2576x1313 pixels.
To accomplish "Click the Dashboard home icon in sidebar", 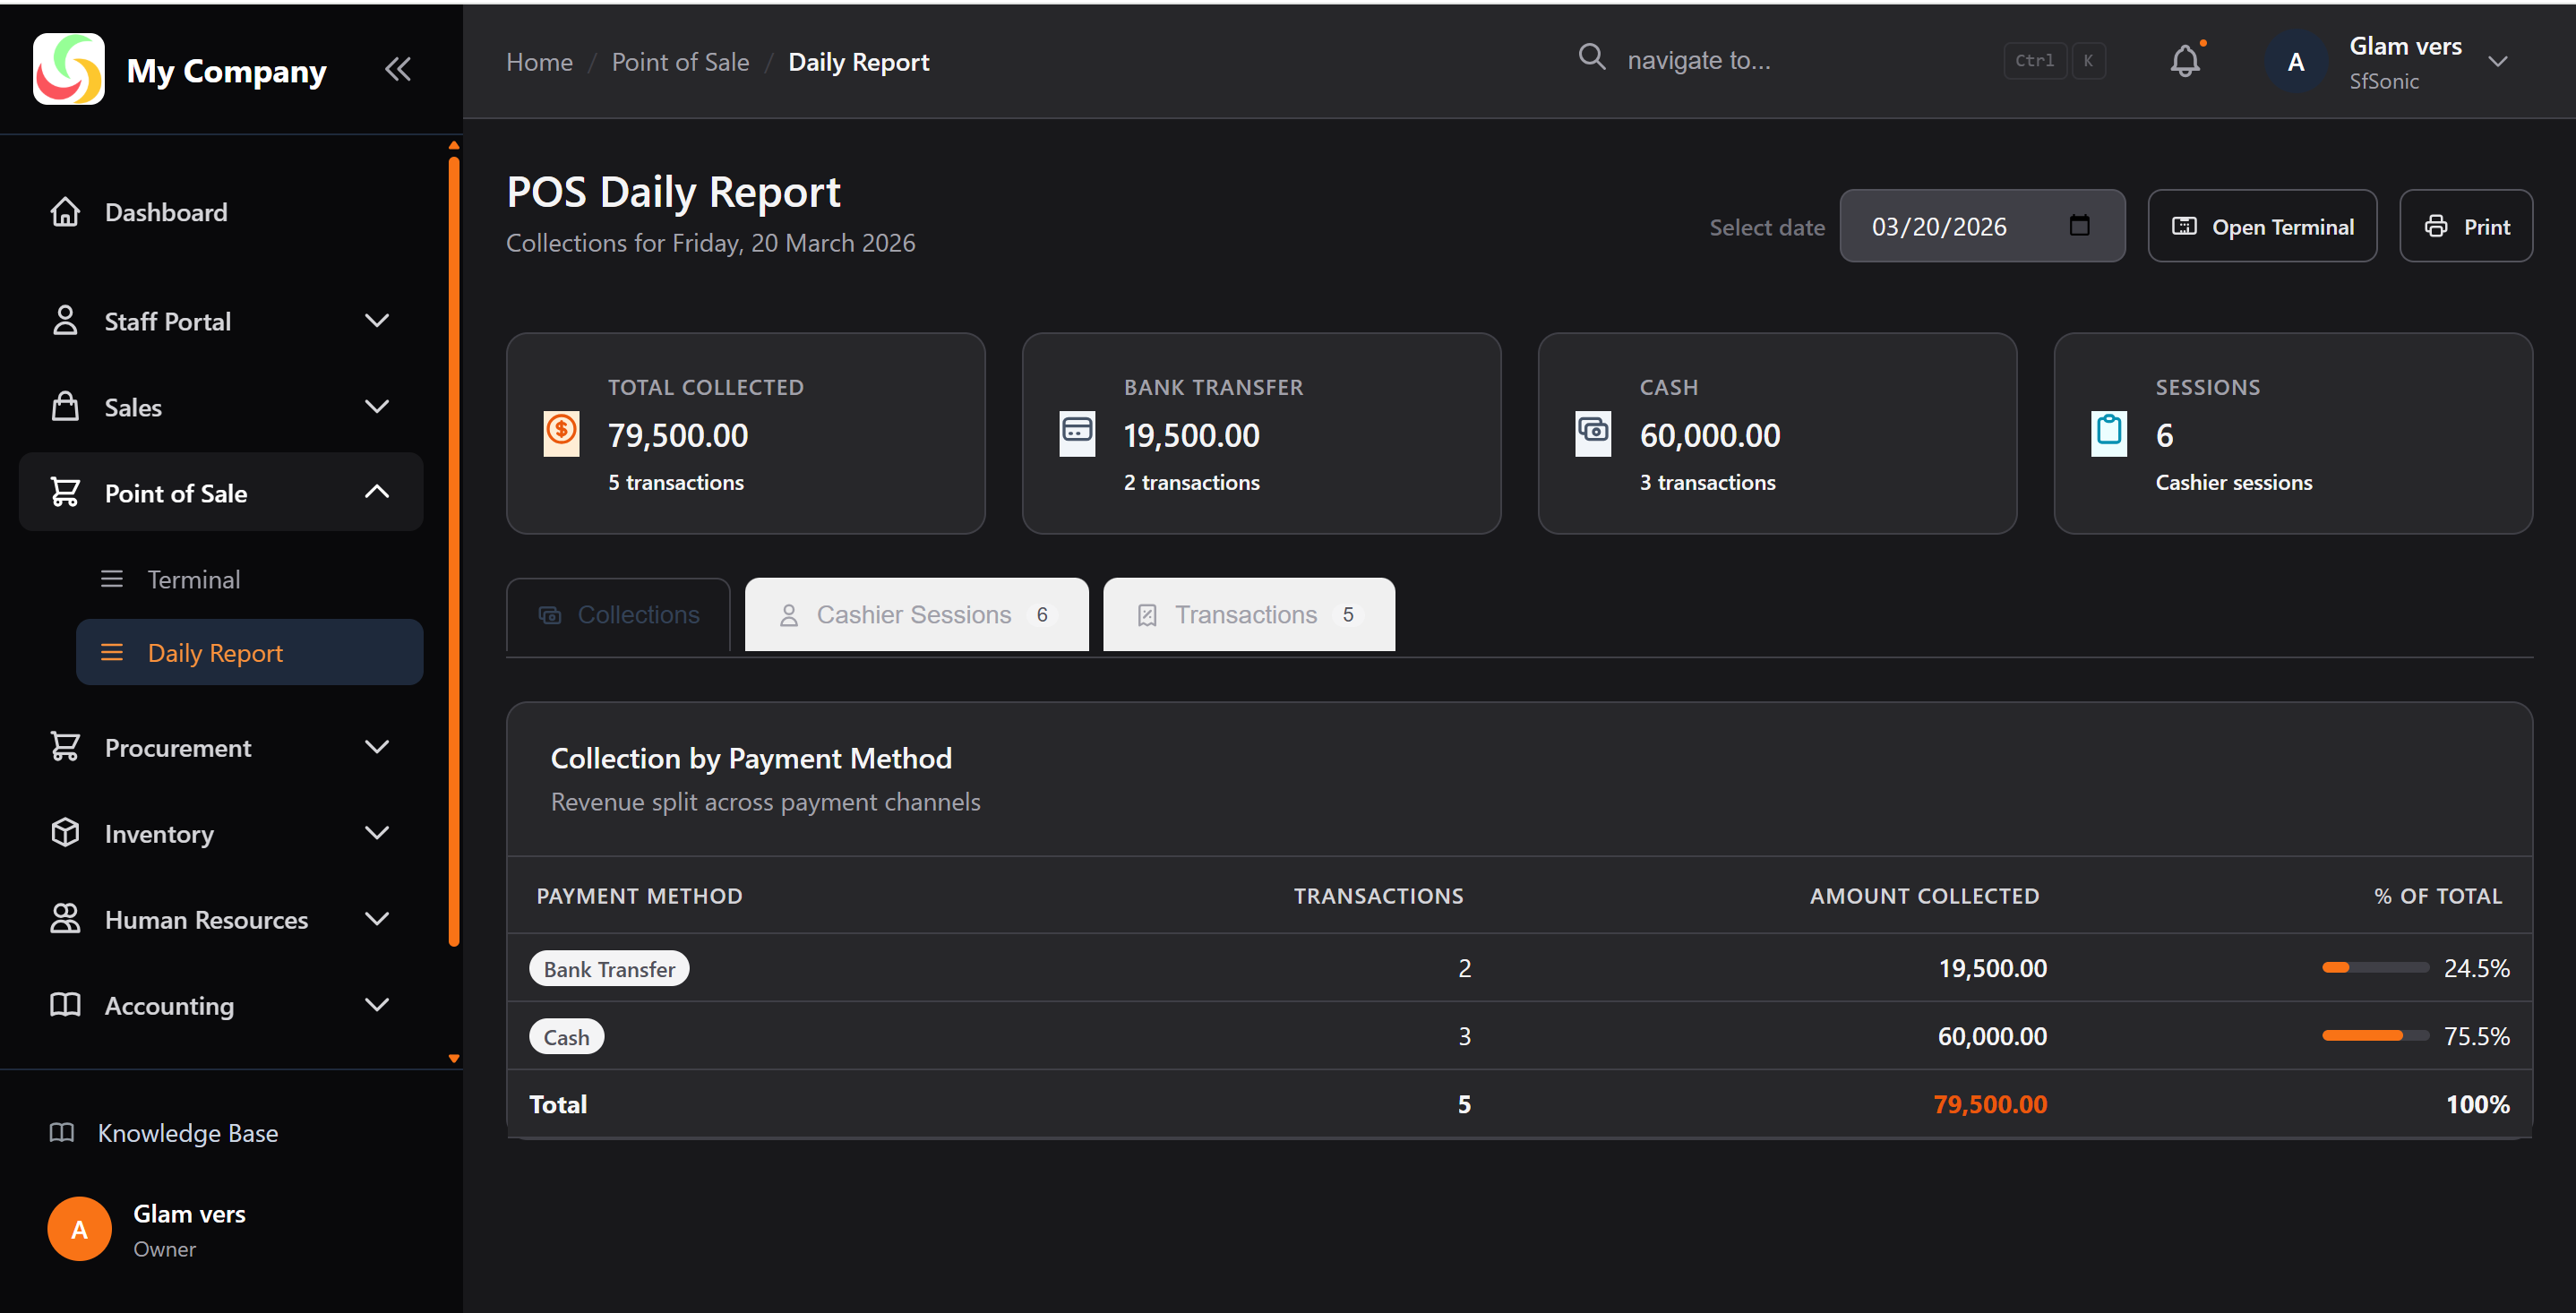I will (x=65, y=211).
